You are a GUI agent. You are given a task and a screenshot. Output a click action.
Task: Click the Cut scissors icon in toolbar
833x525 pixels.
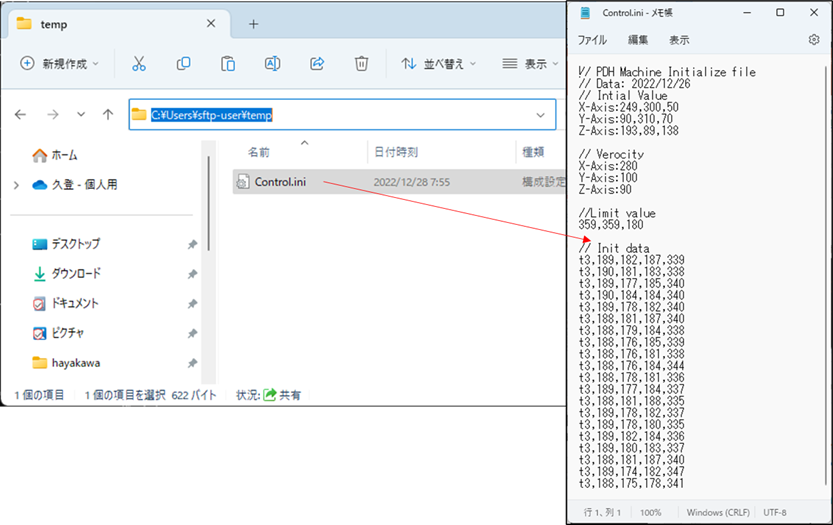coord(139,63)
